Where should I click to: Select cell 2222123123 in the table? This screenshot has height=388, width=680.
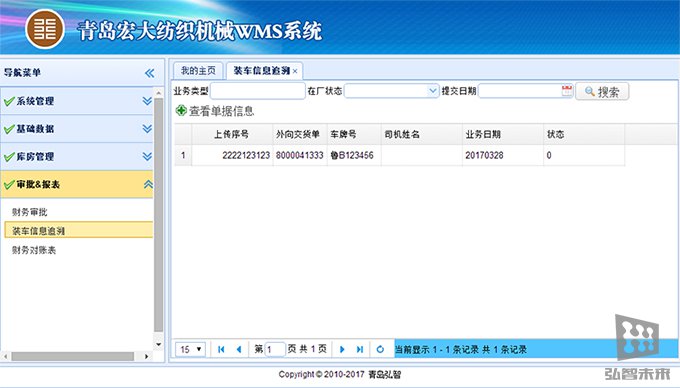232,155
